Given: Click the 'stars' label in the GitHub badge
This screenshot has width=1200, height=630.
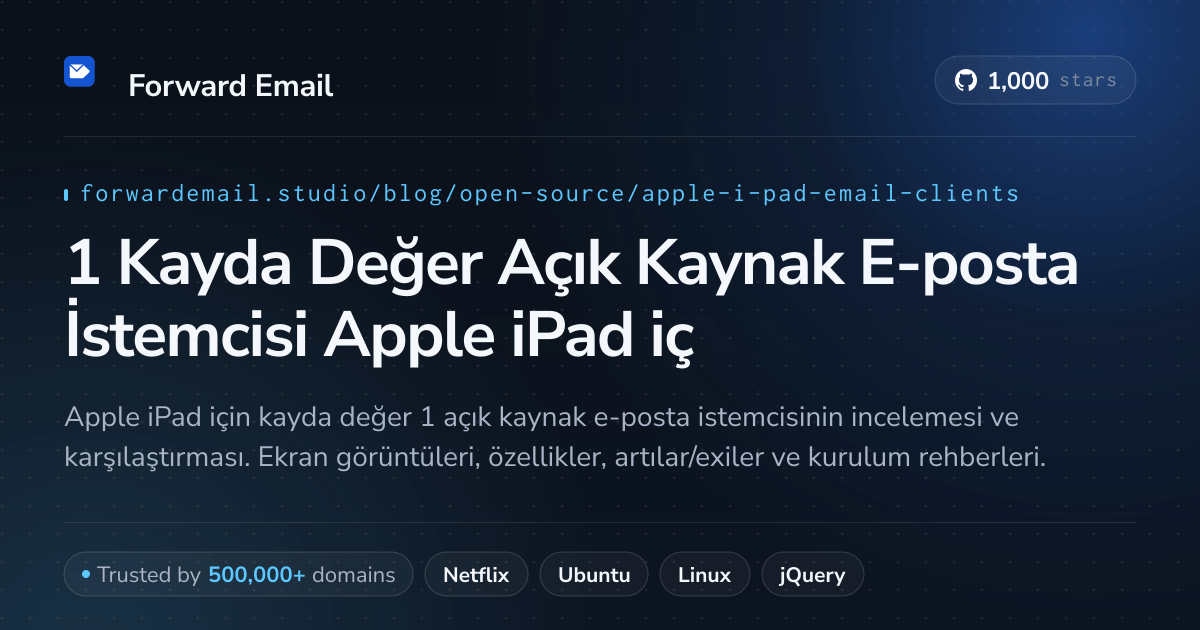Looking at the screenshot, I should point(1088,81).
